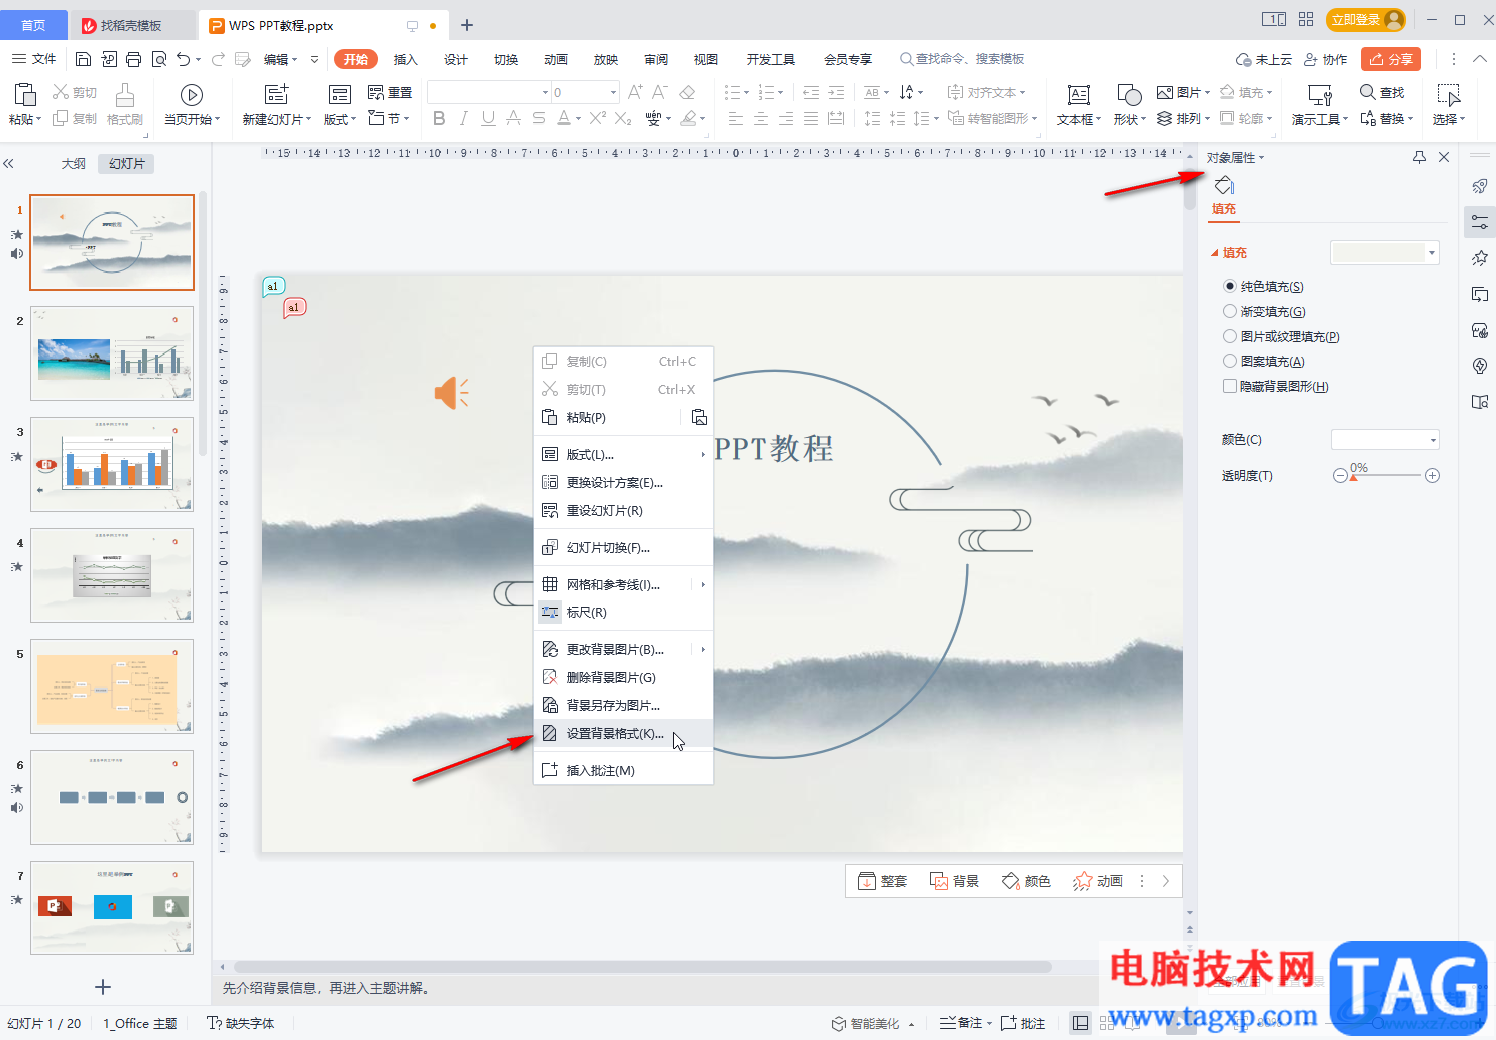Enable the 隐藏背景图形 checkbox
The height and width of the screenshot is (1040, 1496).
(1230, 386)
